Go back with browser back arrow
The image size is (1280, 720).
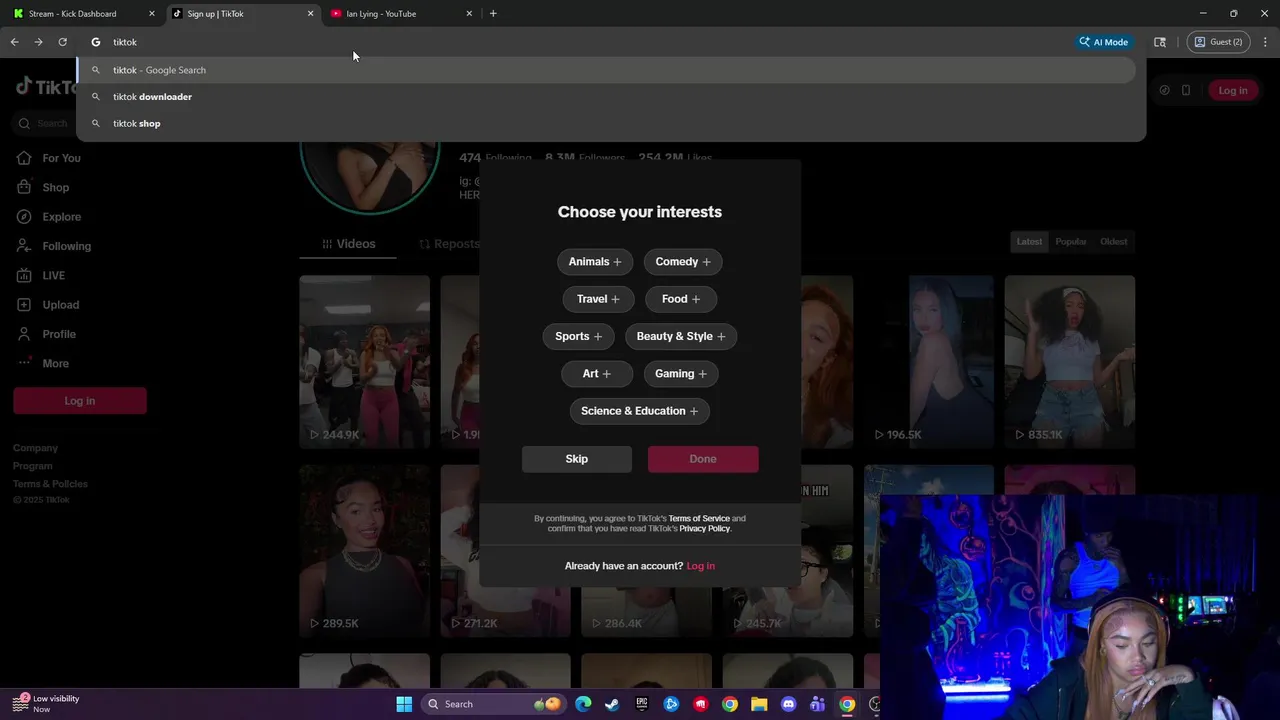14,42
